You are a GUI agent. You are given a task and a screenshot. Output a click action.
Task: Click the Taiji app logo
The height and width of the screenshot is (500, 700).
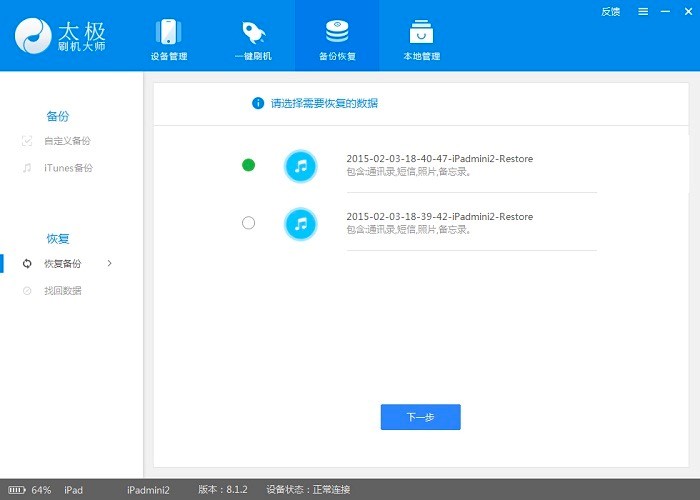[36, 36]
